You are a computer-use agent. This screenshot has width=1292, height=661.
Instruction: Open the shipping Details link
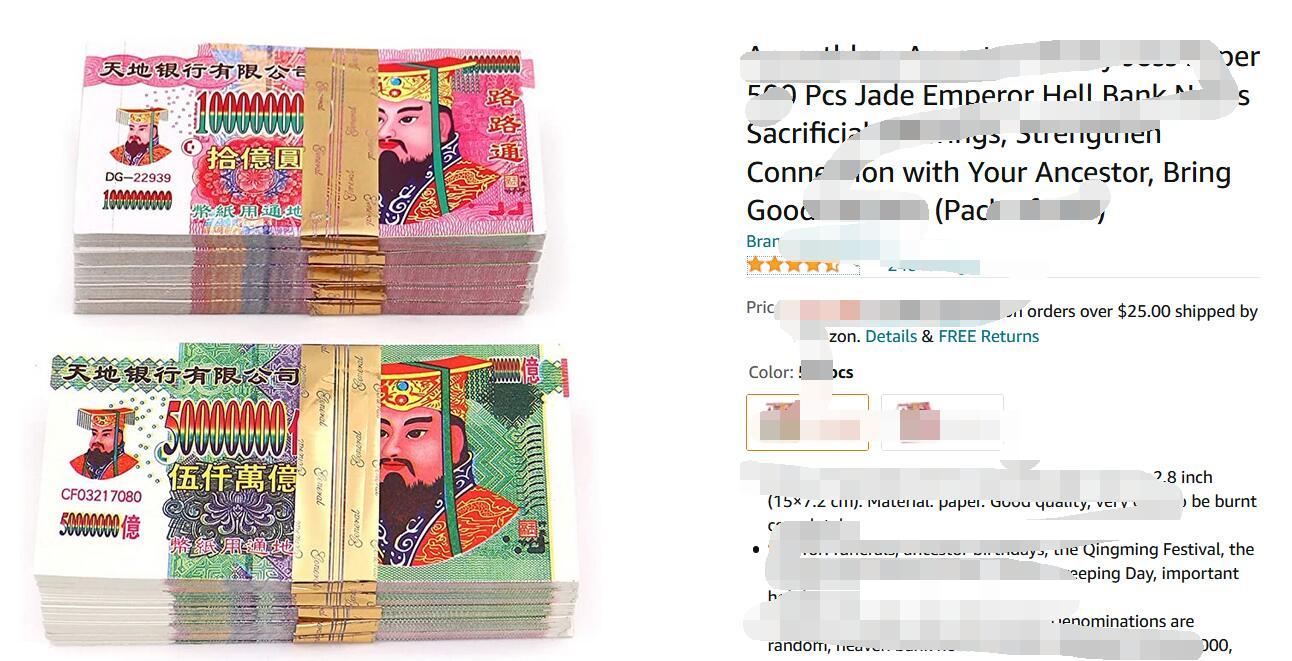point(891,336)
